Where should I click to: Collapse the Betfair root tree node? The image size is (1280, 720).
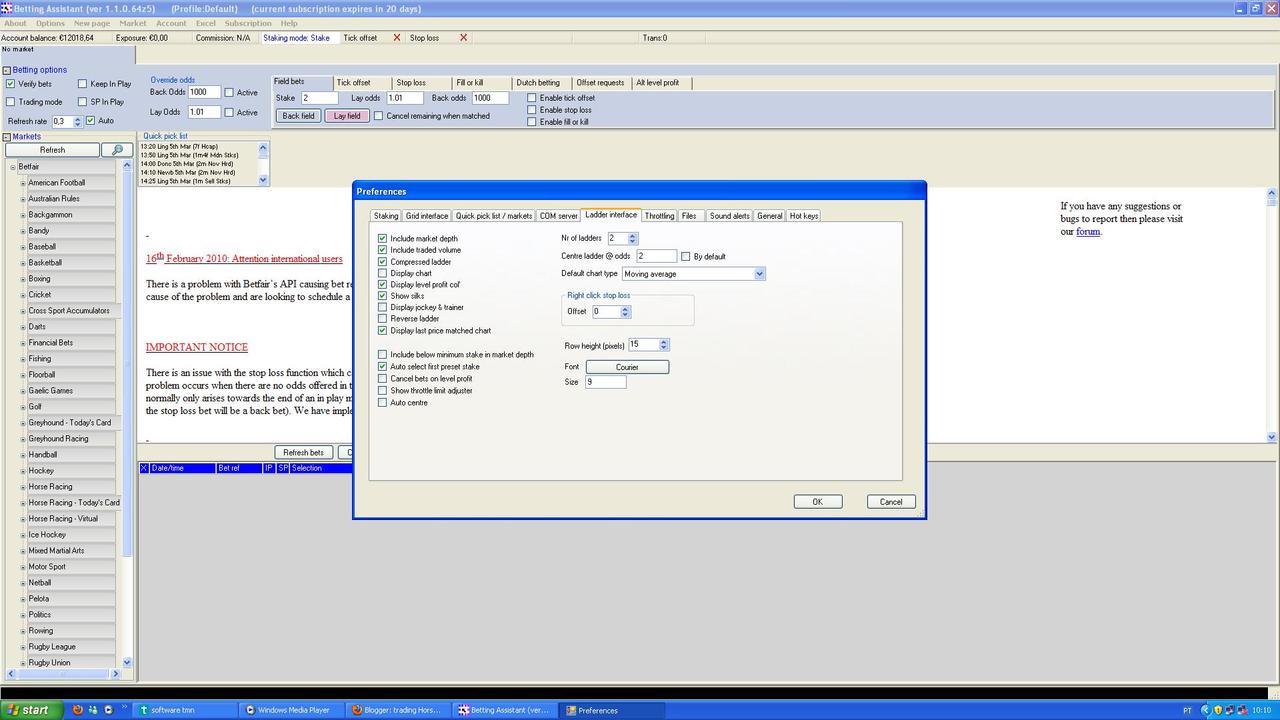14,167
